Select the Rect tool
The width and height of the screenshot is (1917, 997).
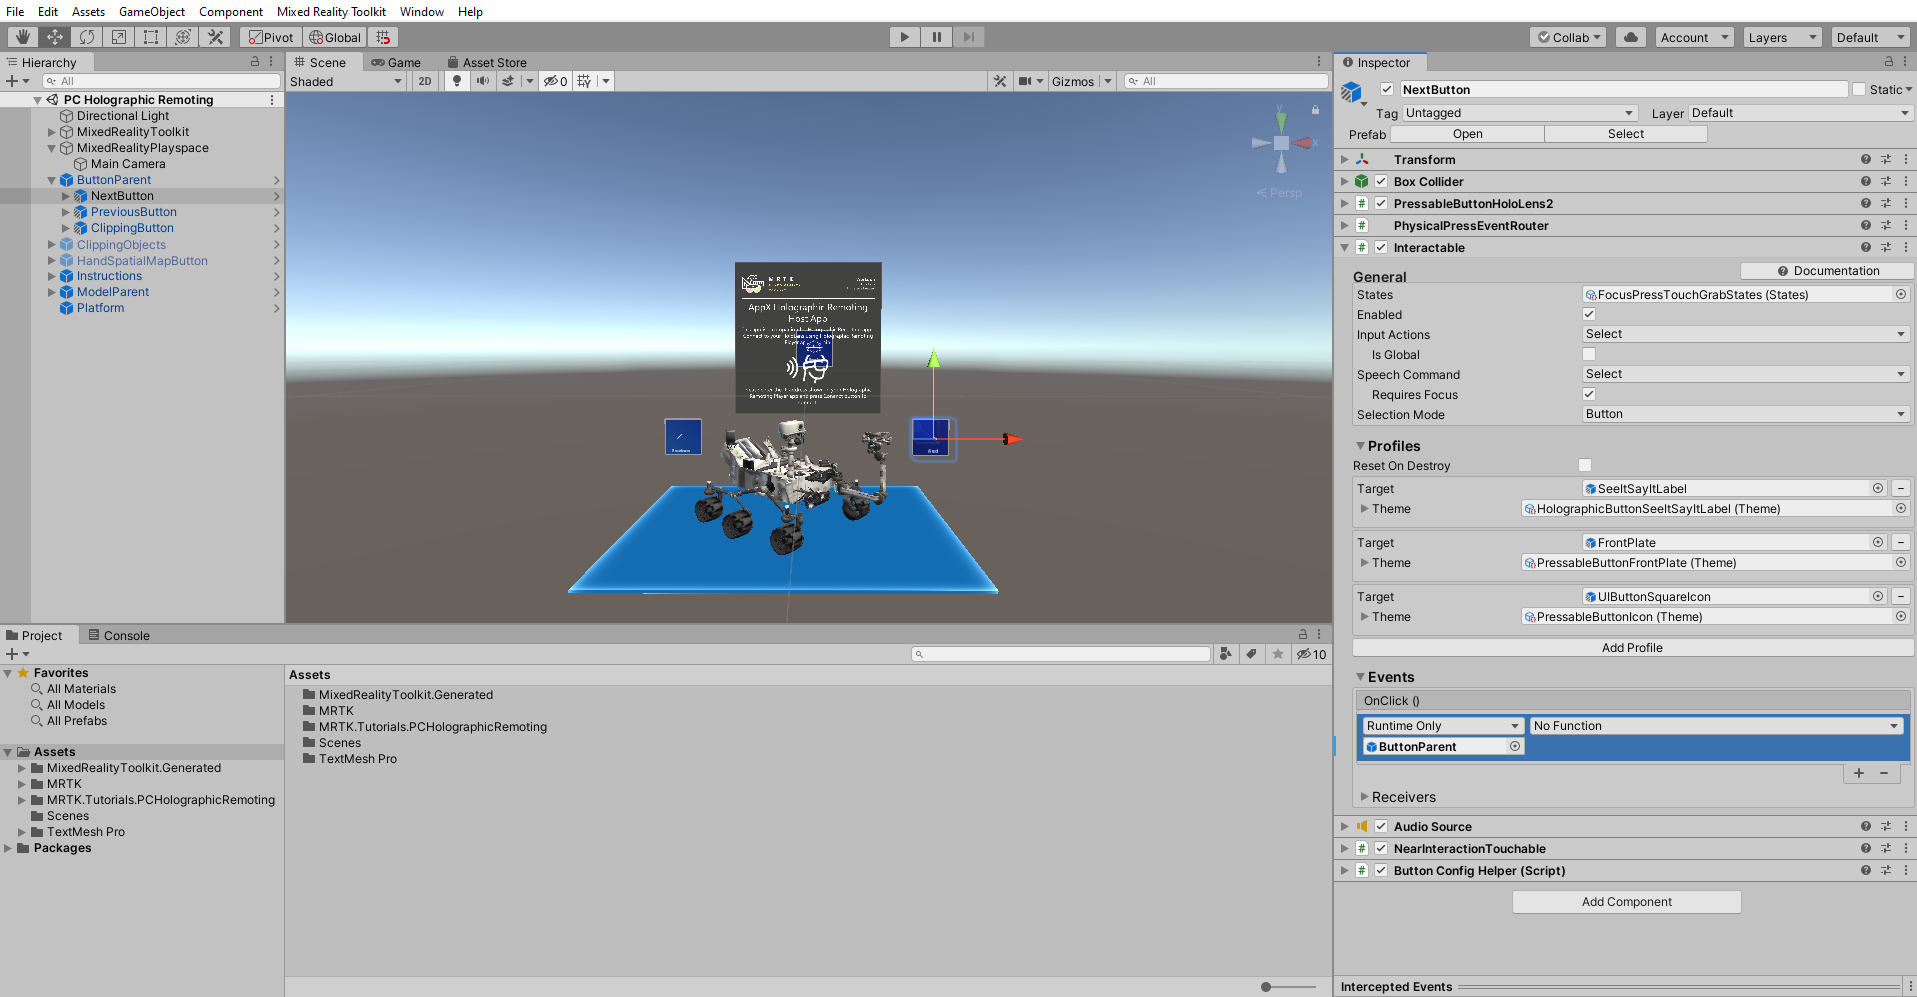click(151, 37)
